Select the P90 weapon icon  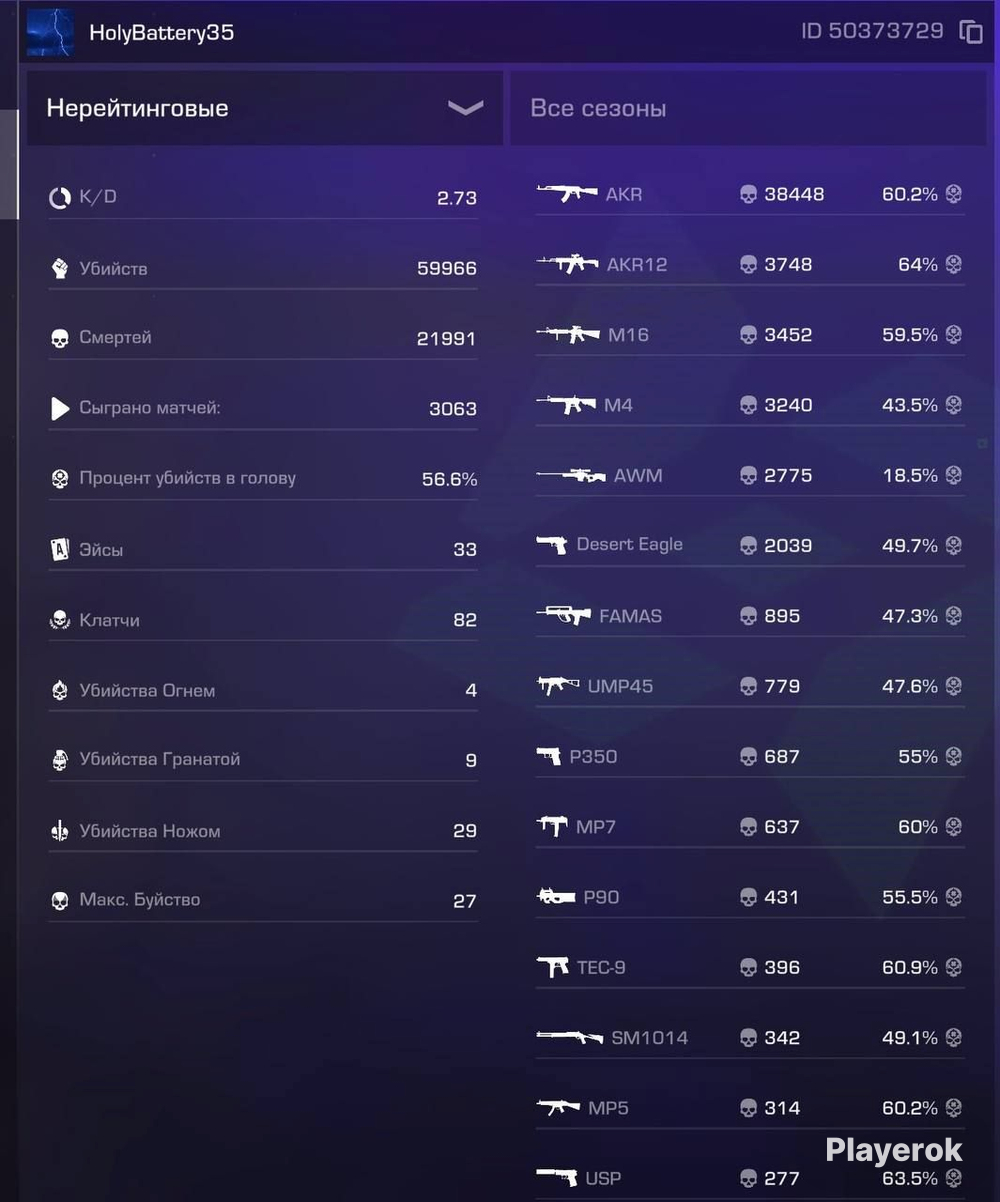pyautogui.click(x=556, y=897)
